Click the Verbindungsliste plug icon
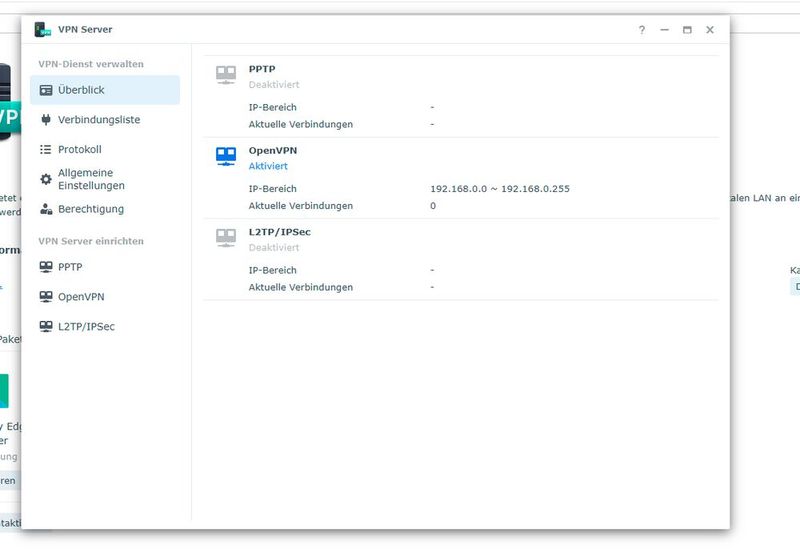Screen dimensions: 800x549 coord(46,120)
